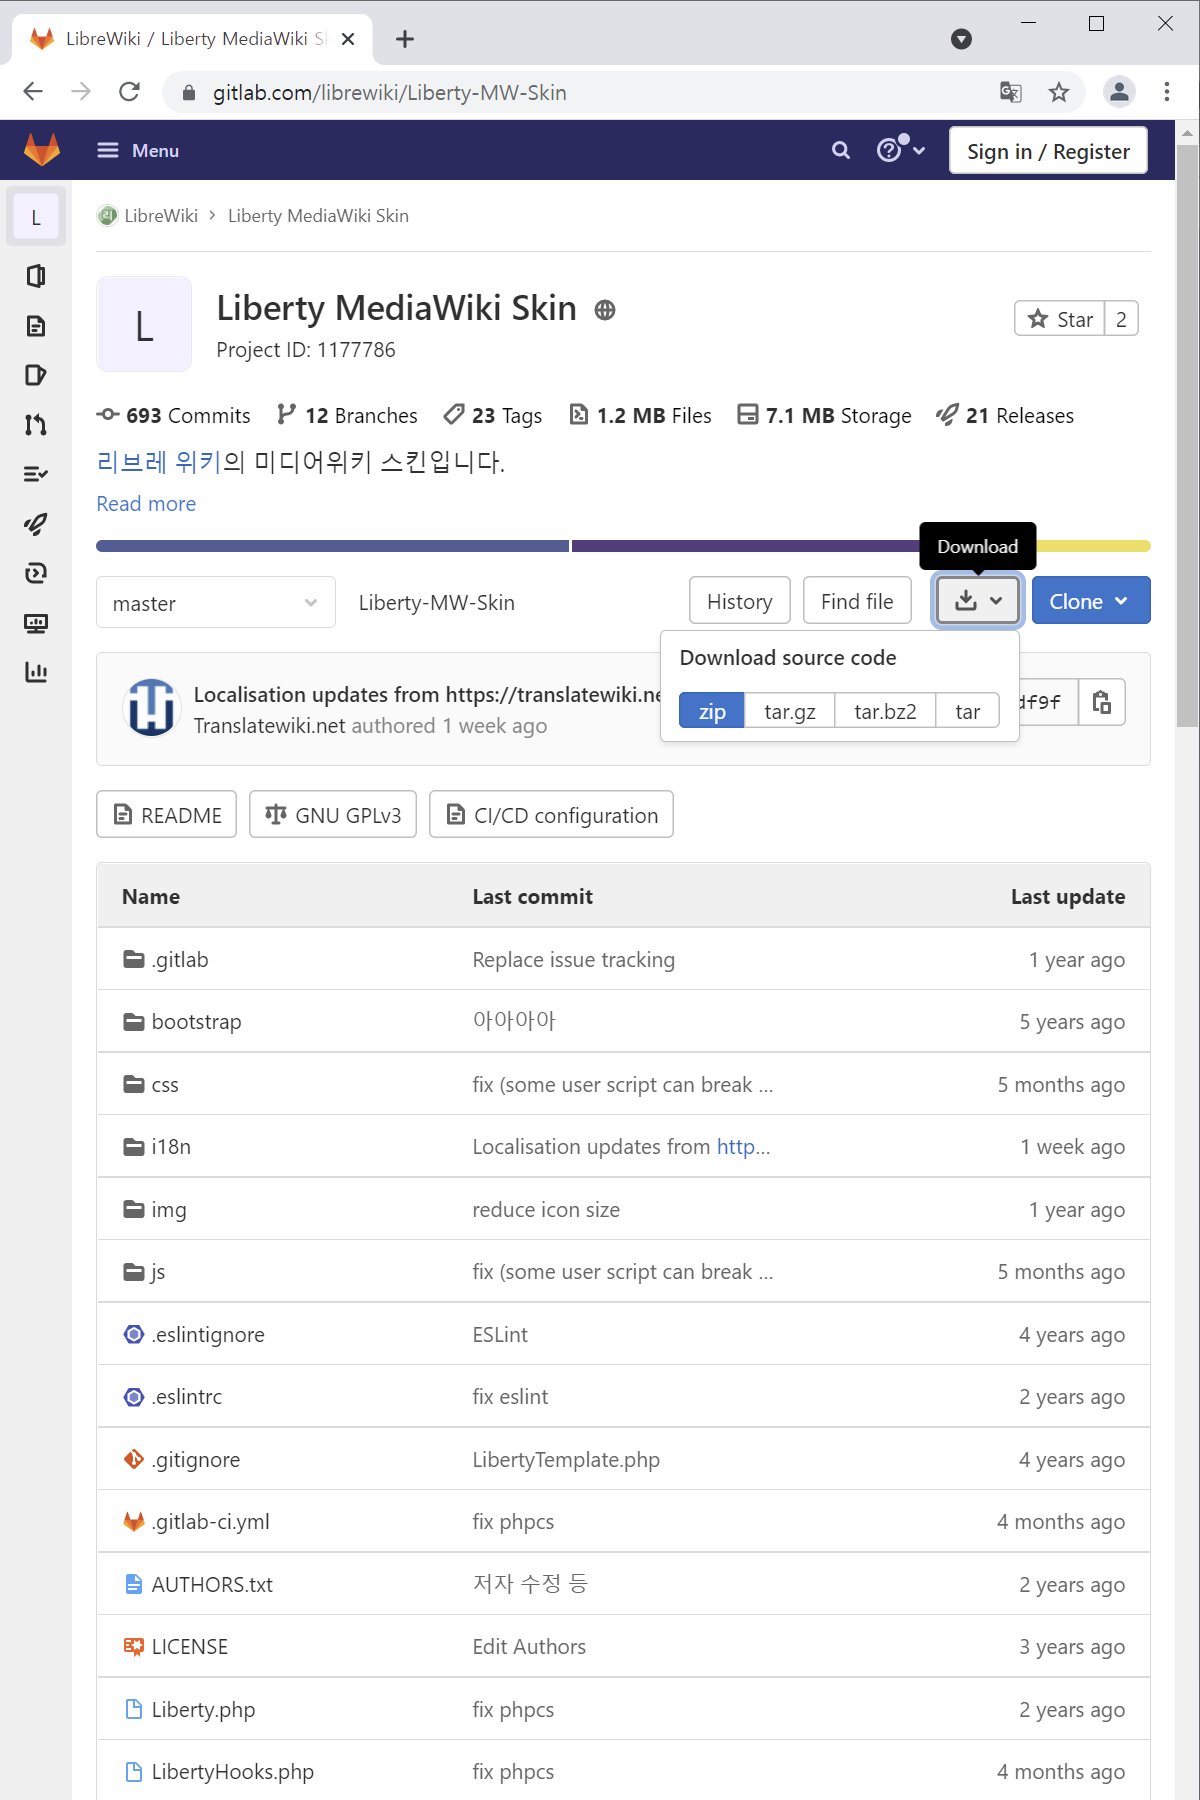Open the Help dropdown in navbar

(901, 150)
